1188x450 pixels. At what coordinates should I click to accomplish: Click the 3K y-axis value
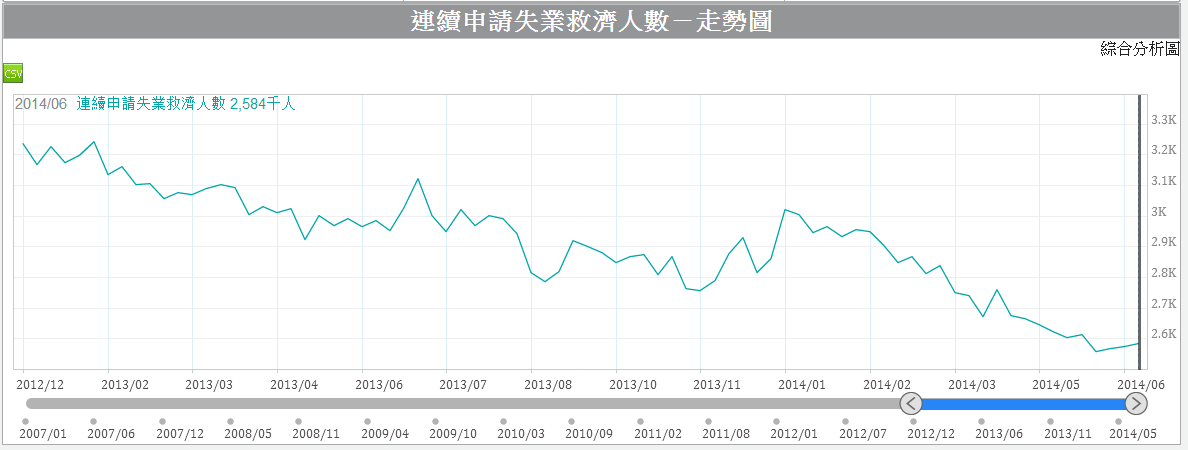coord(1160,211)
